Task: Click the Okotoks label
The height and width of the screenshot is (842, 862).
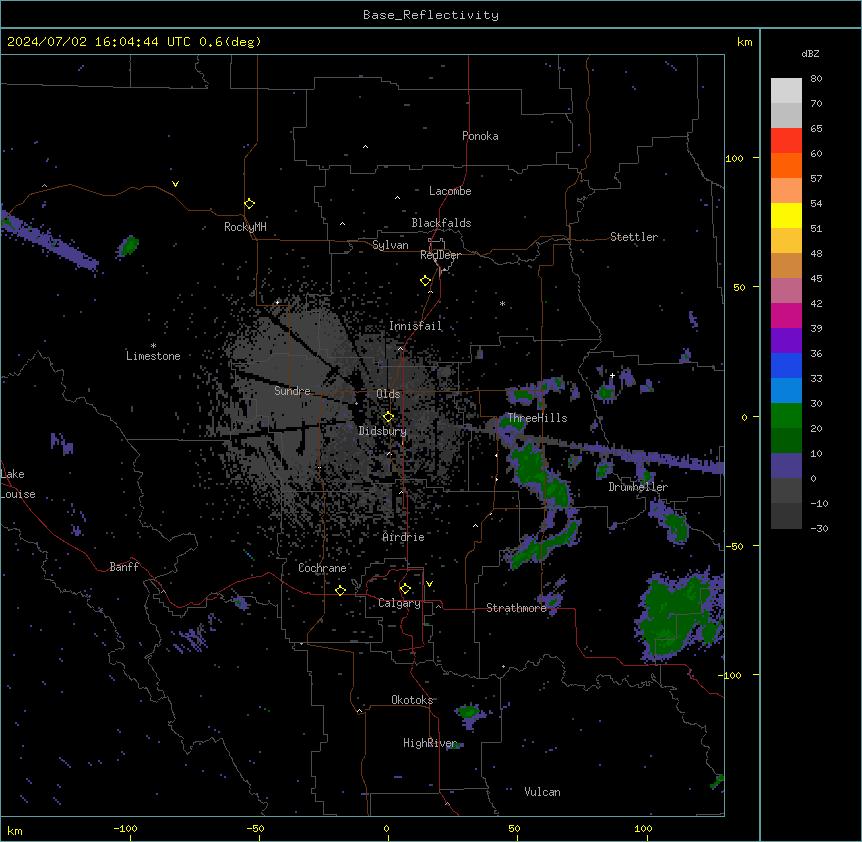Action: pos(412,700)
